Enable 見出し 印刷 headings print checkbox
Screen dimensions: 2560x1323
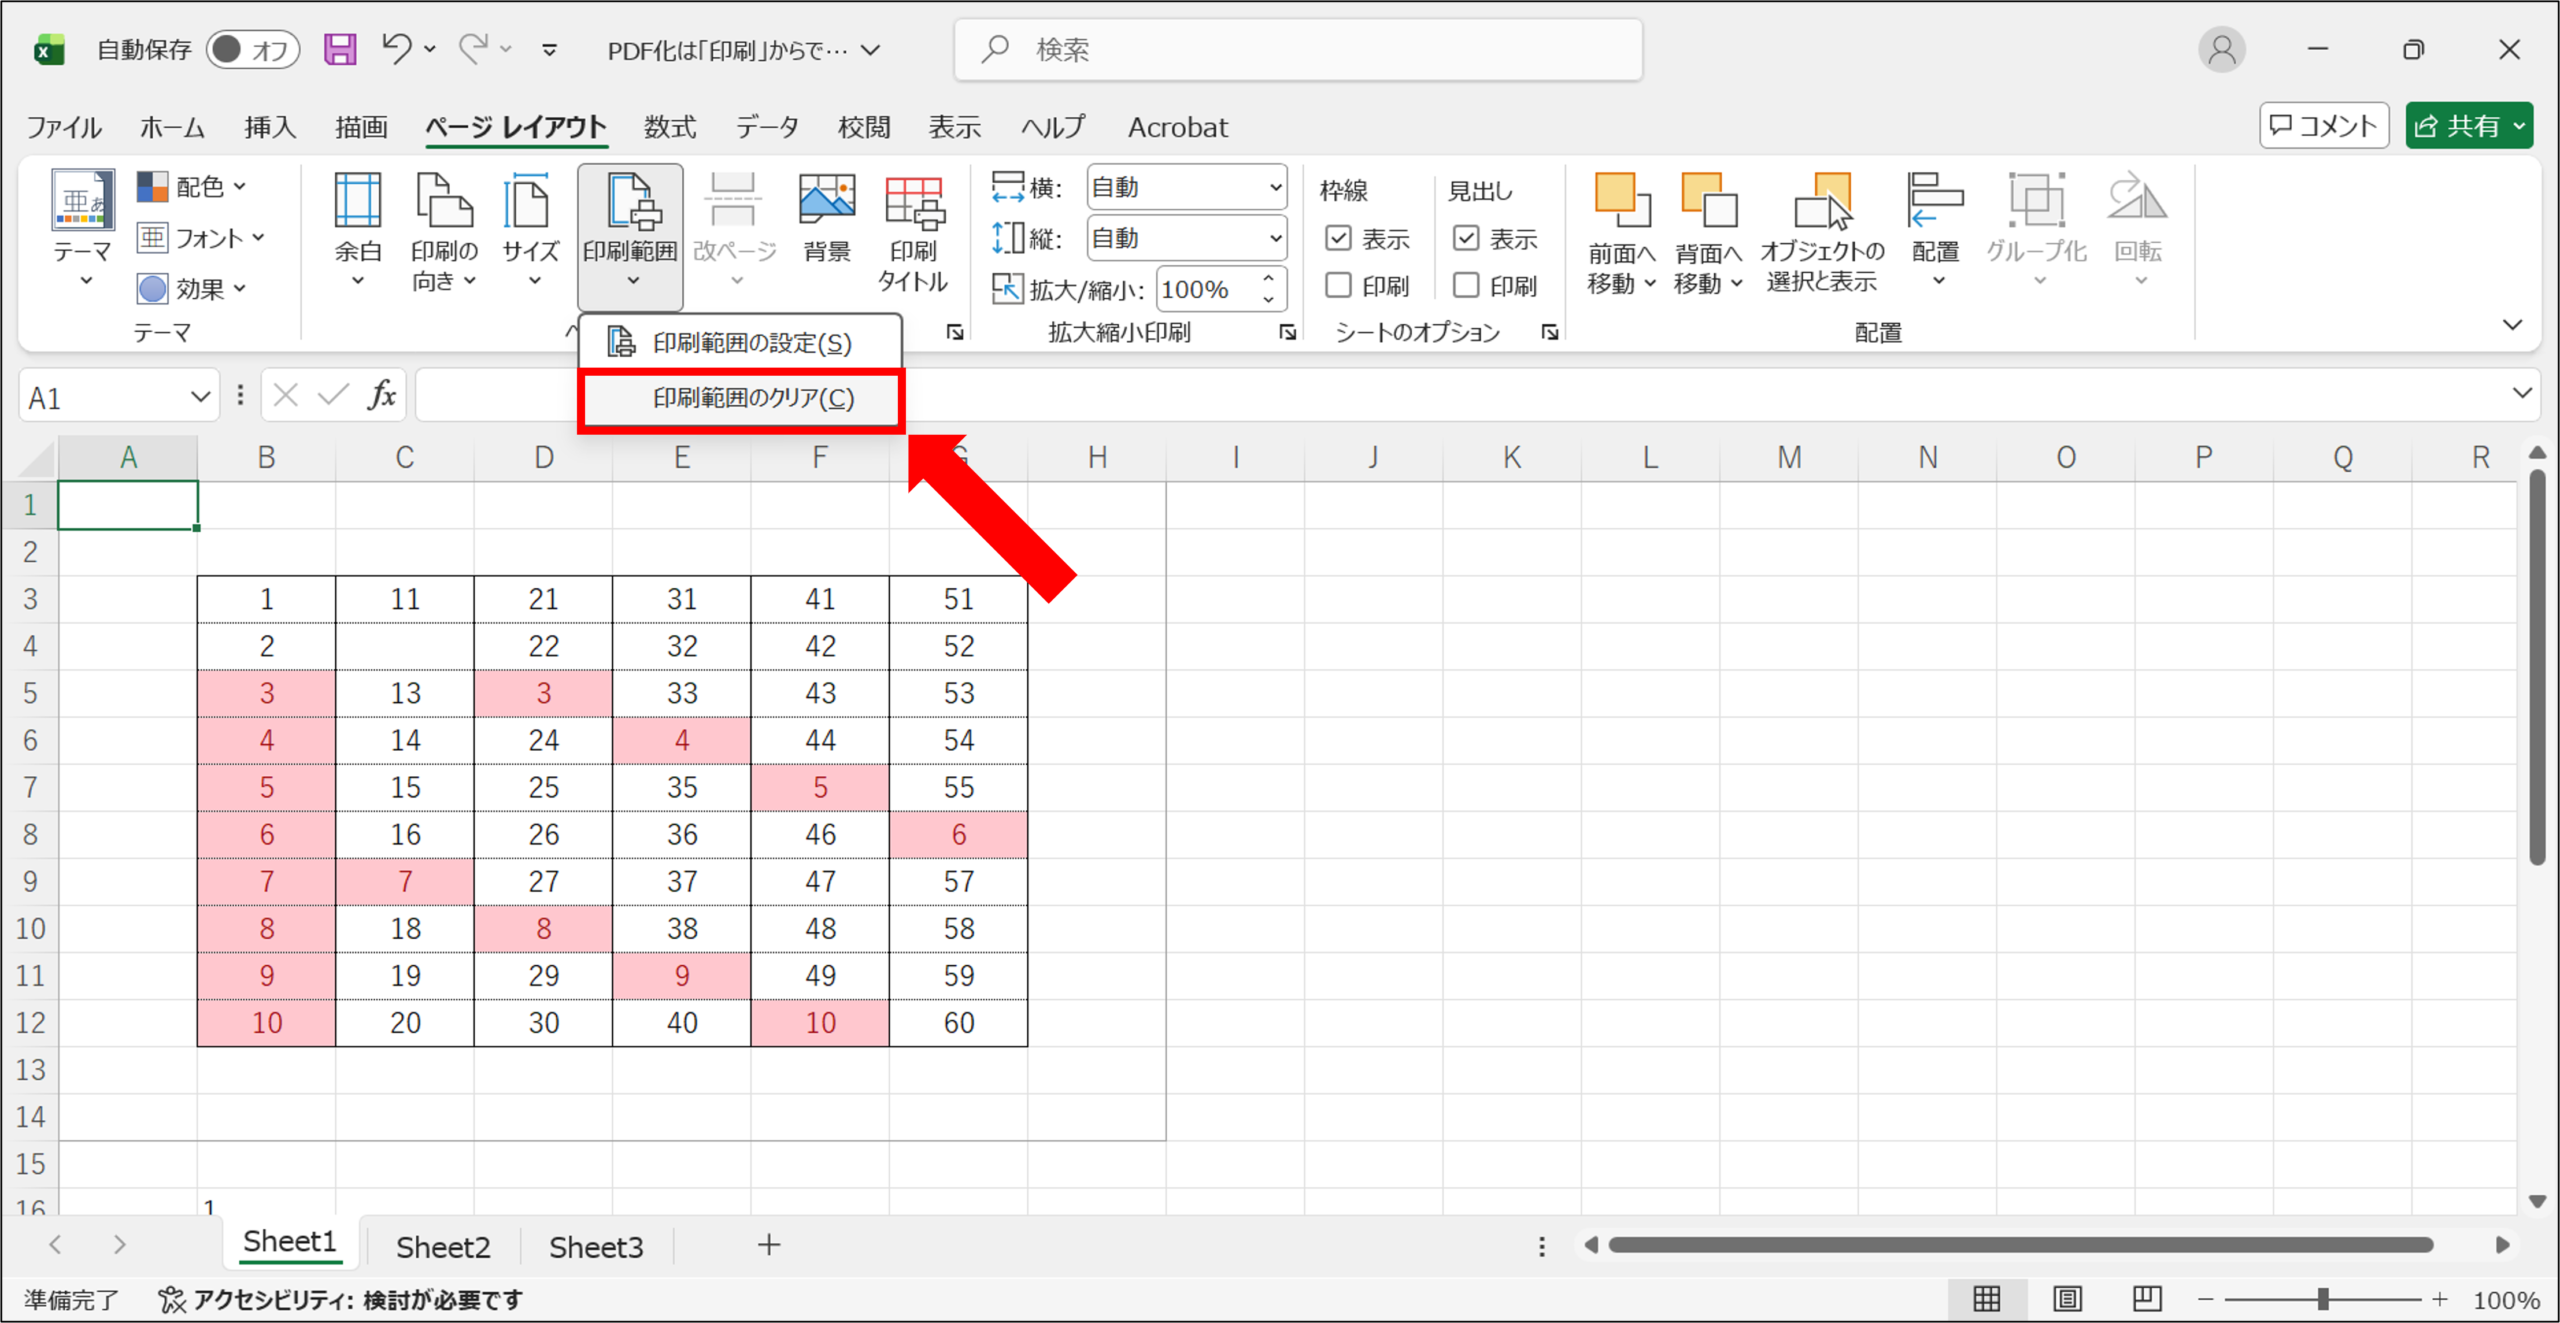[x=1466, y=286]
